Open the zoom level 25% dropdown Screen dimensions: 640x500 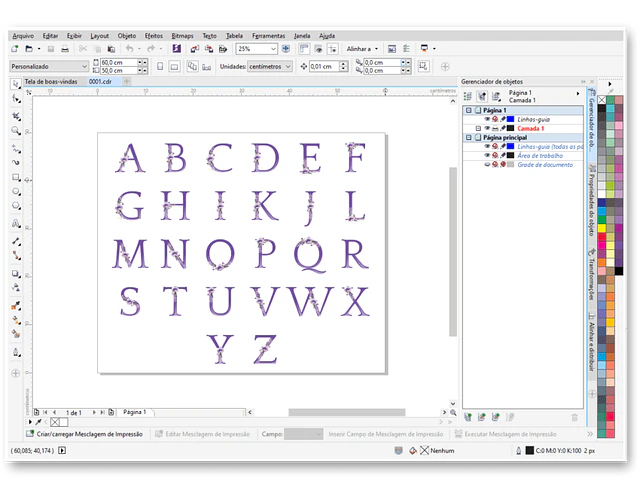coord(273,48)
